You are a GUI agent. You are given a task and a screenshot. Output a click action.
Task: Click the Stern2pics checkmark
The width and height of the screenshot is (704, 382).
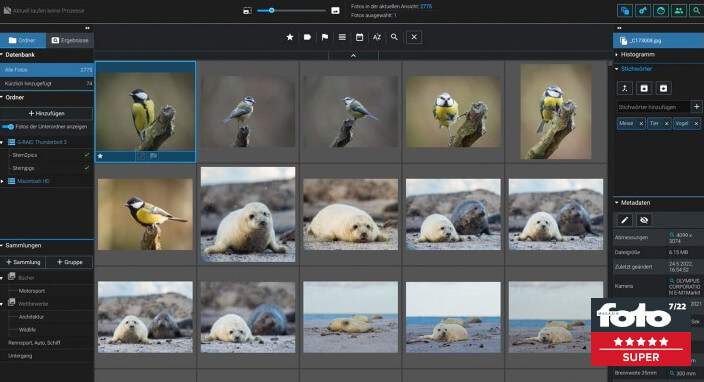tap(87, 155)
